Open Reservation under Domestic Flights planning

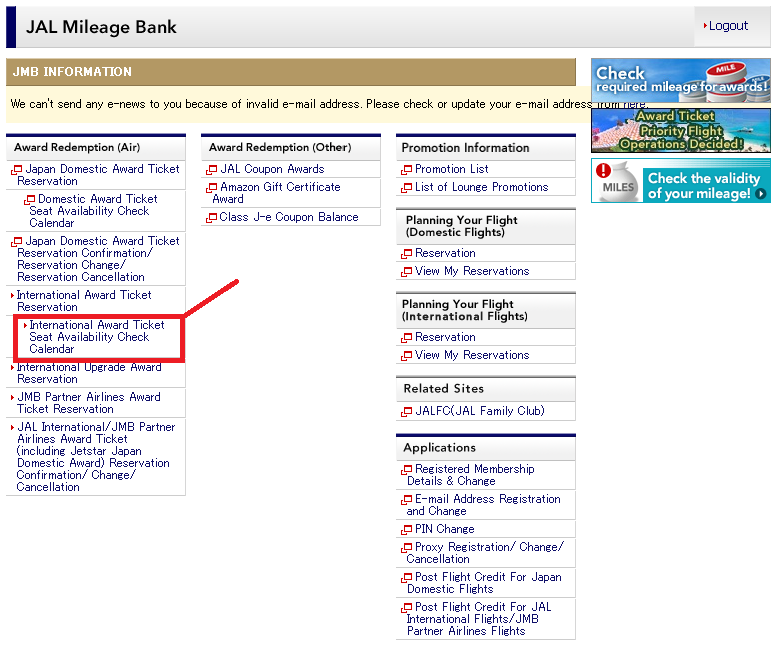pyautogui.click(x=445, y=253)
